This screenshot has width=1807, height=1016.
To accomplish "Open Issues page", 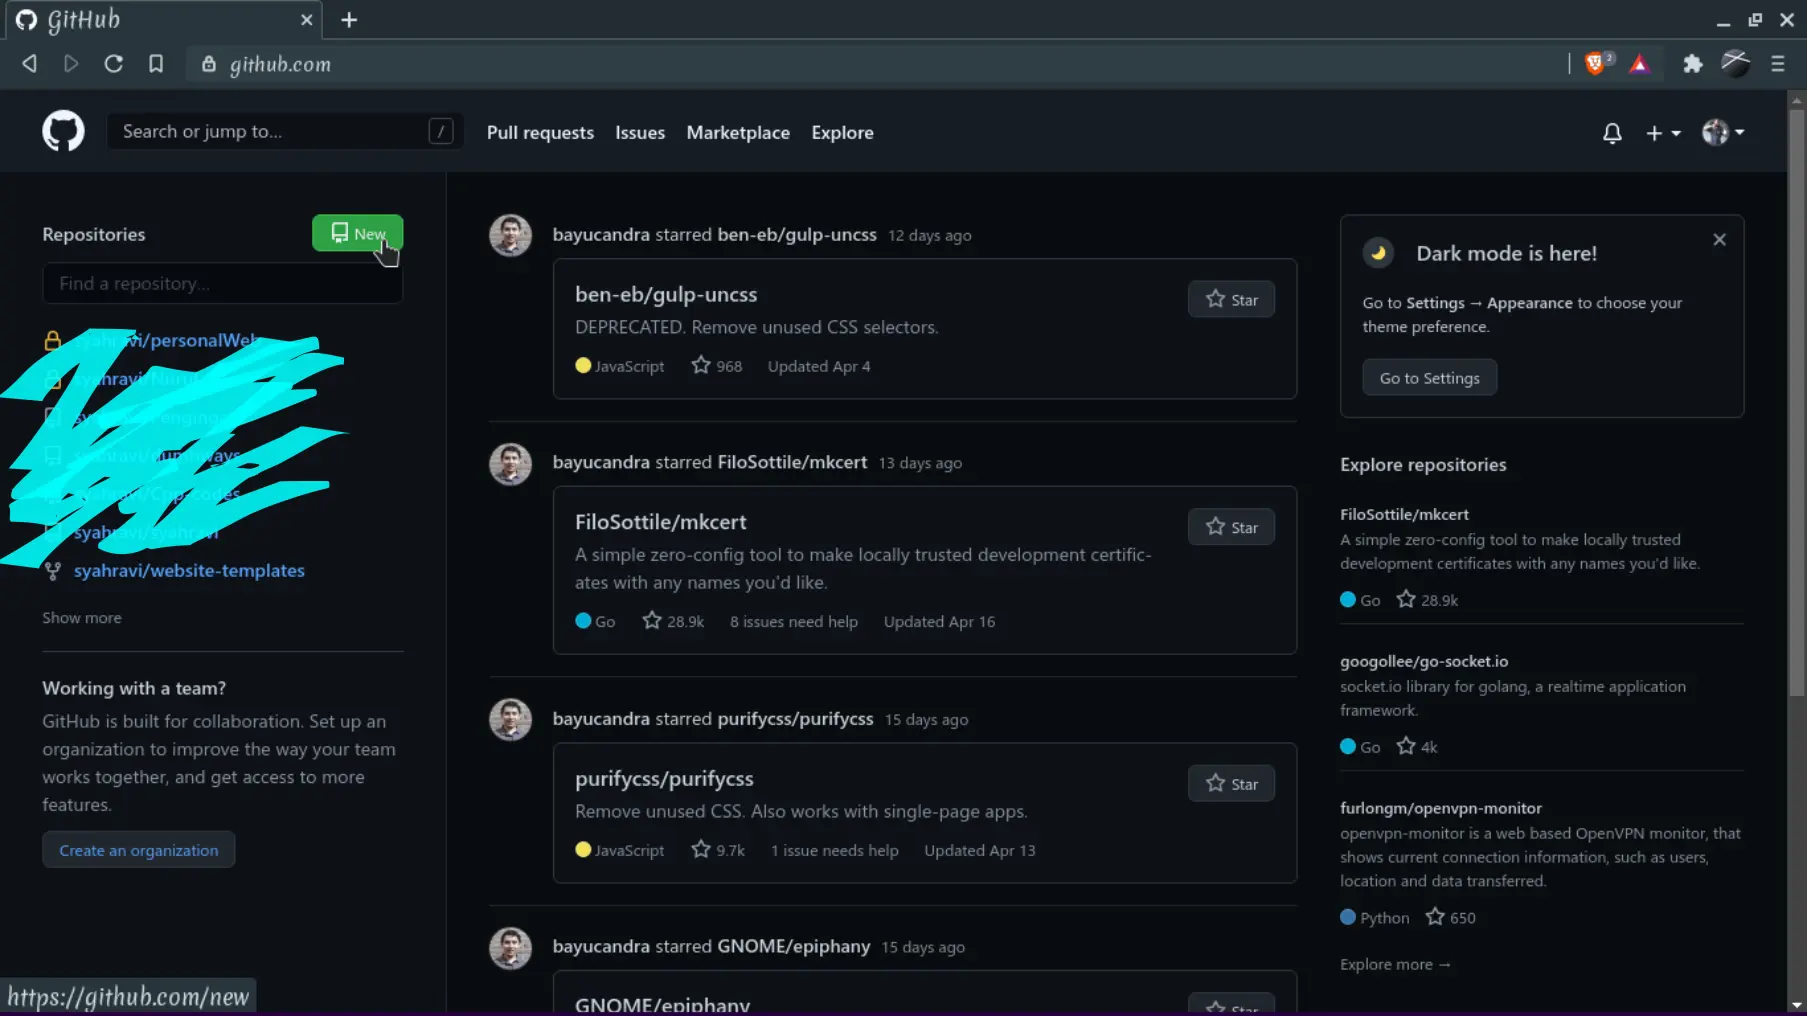I will [640, 132].
